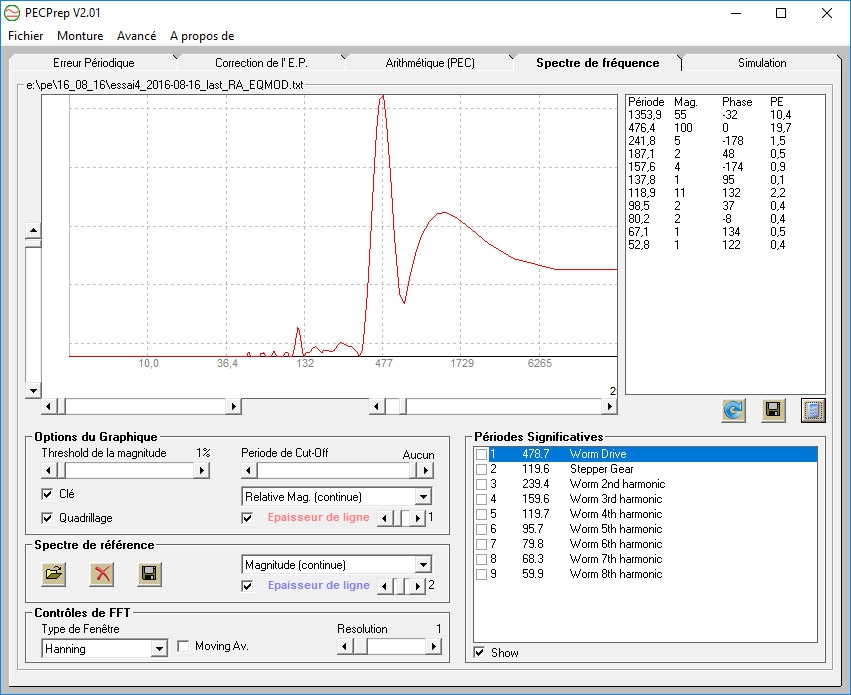Click the 118,9 period row in the table
The image size is (851, 695).
coord(710,193)
